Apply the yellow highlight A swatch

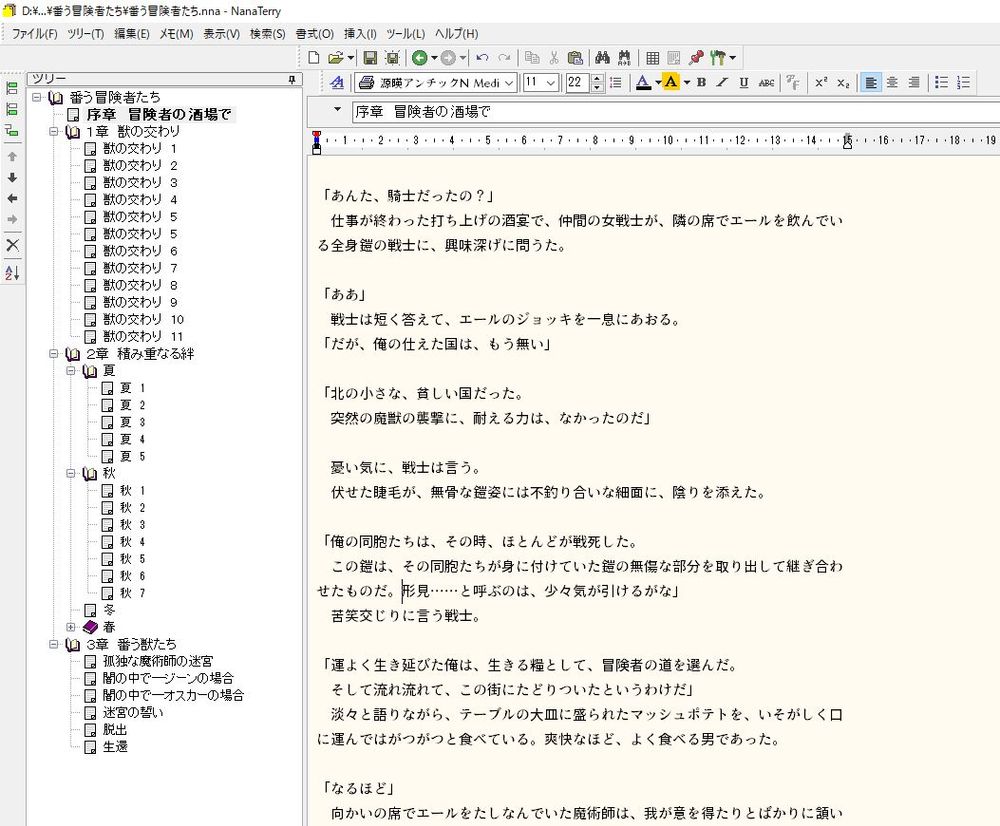pyautogui.click(x=671, y=82)
